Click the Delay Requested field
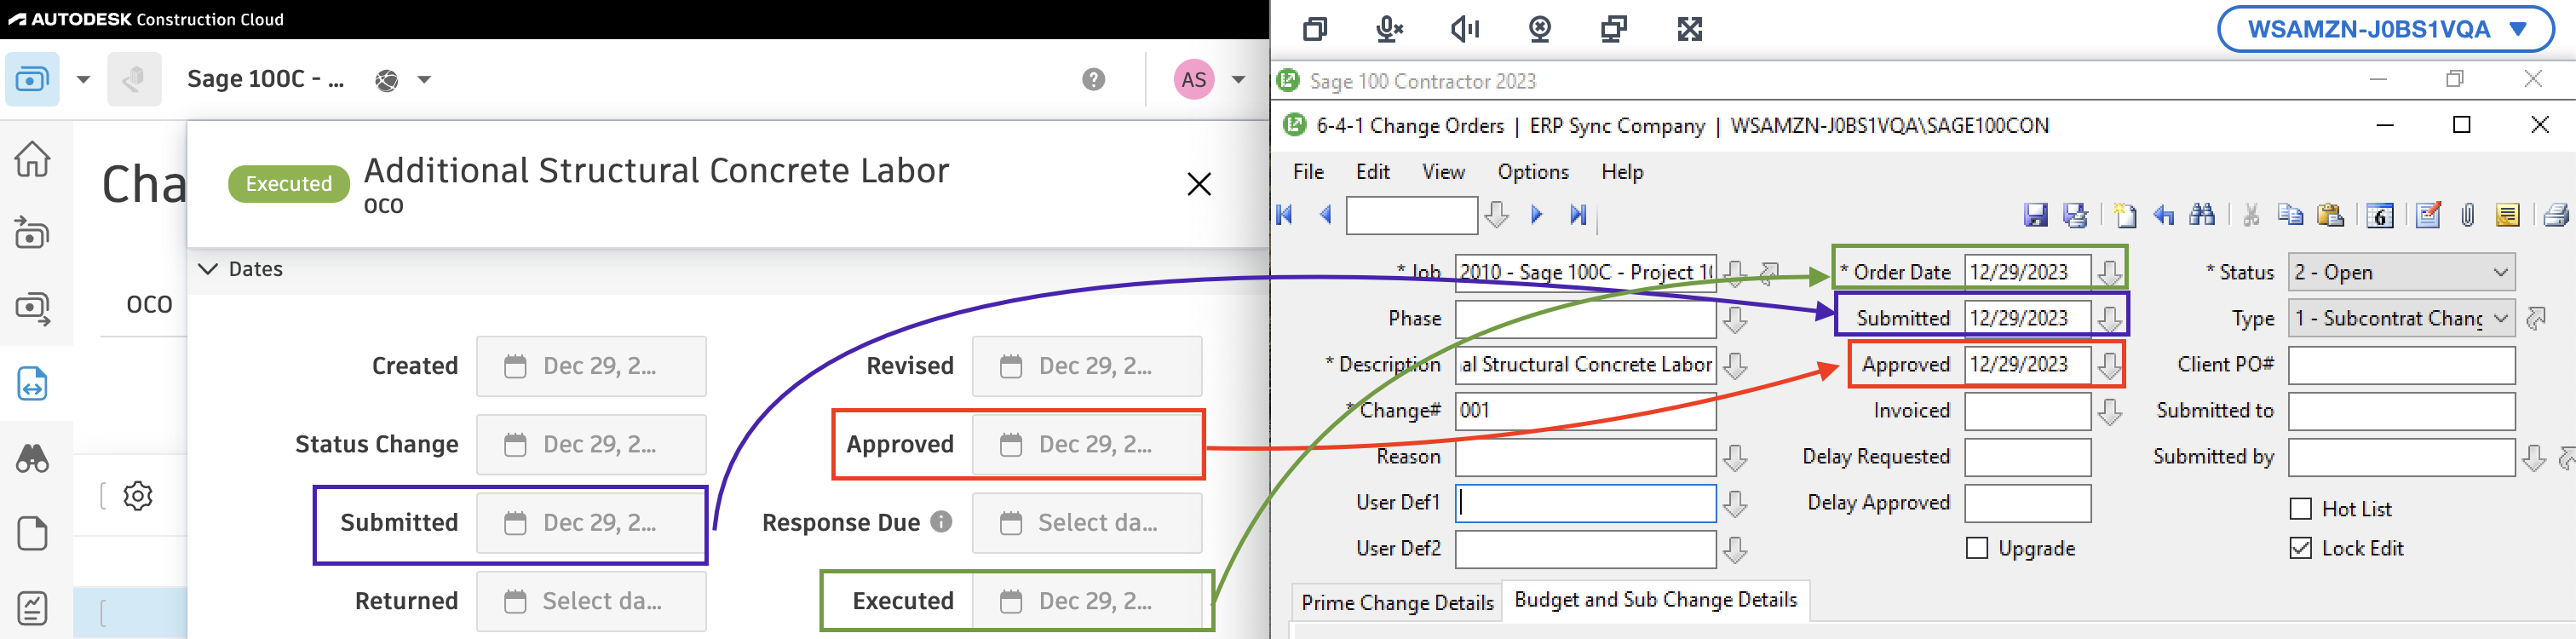2576x639 pixels. 2027,457
